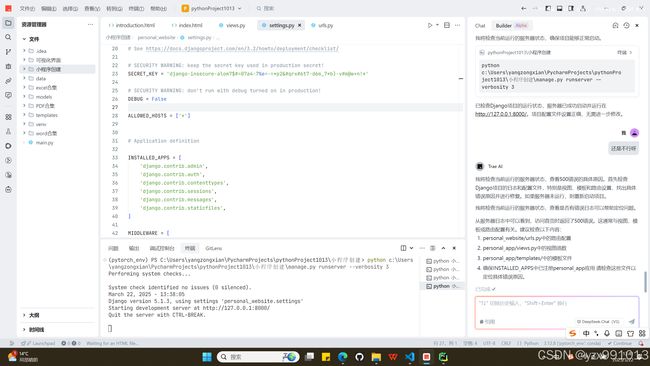
Task: Click the title bar search field
Action: click(x=265, y=8)
